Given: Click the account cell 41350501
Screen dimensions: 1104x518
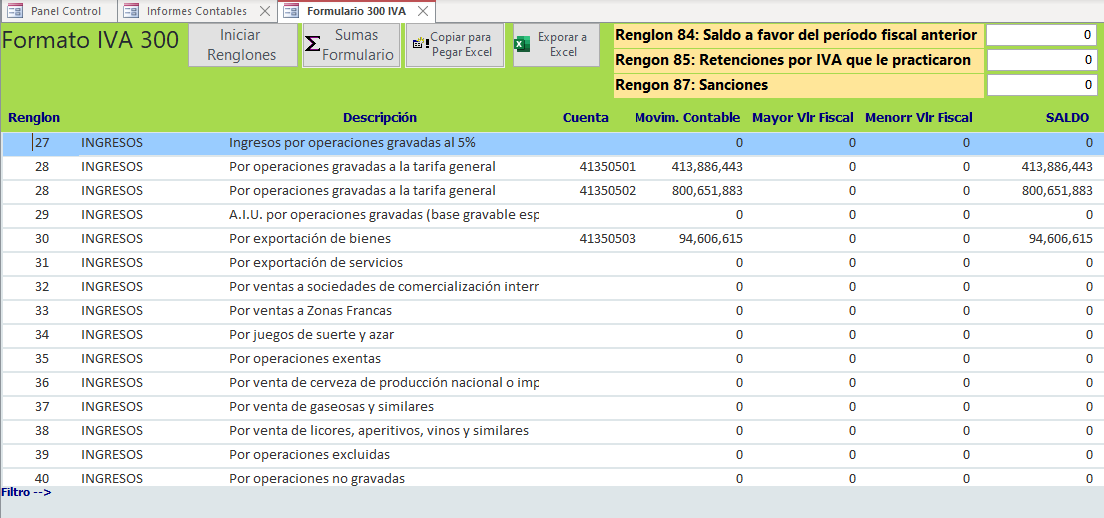Looking at the screenshot, I should point(608,167).
